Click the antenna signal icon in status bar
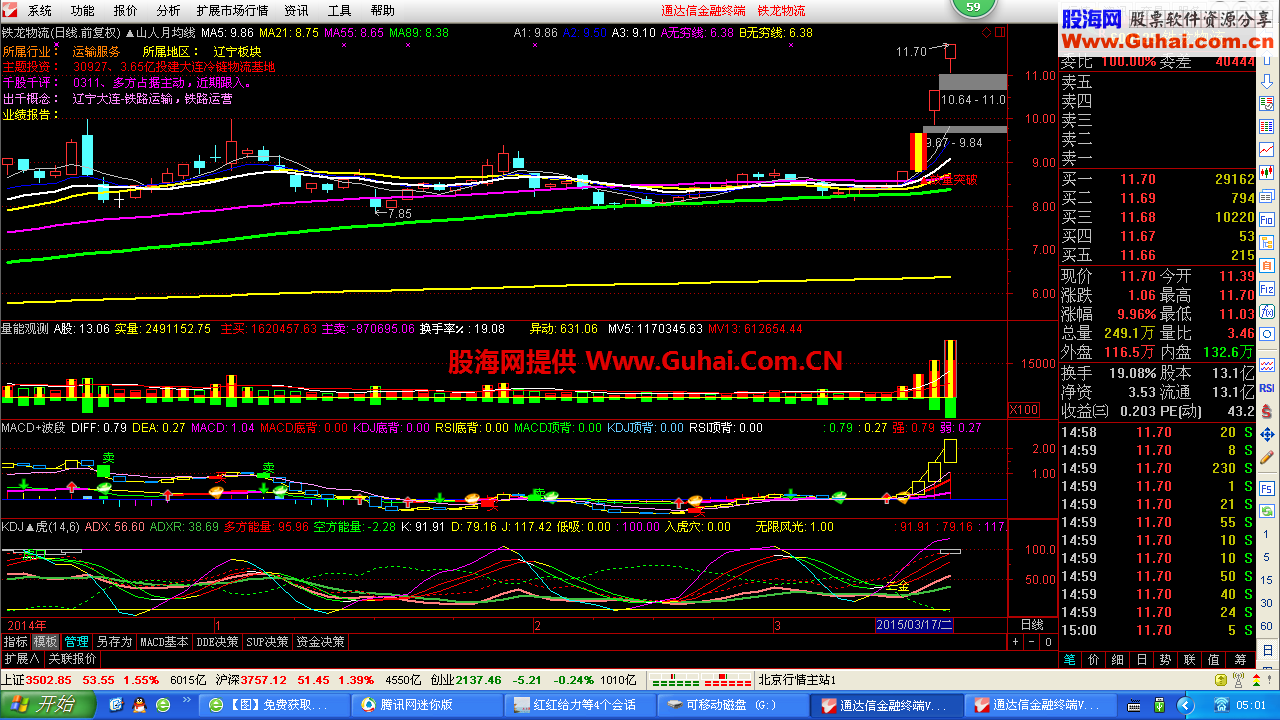 1239,680
